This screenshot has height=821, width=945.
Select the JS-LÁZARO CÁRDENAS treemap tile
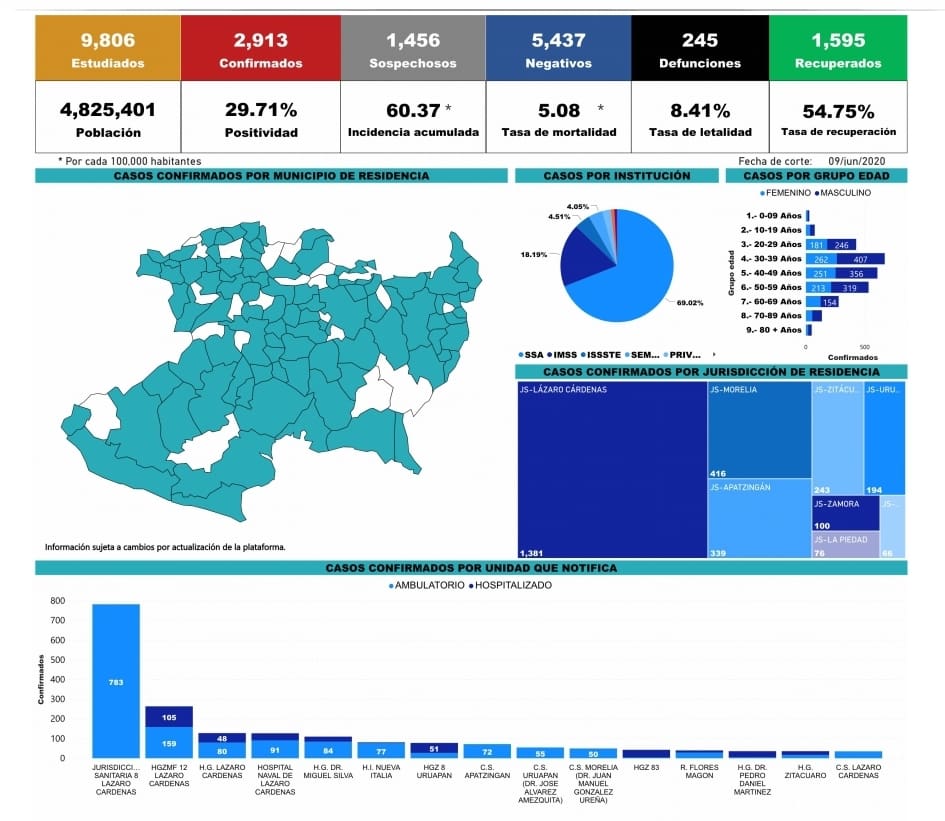(x=611, y=470)
